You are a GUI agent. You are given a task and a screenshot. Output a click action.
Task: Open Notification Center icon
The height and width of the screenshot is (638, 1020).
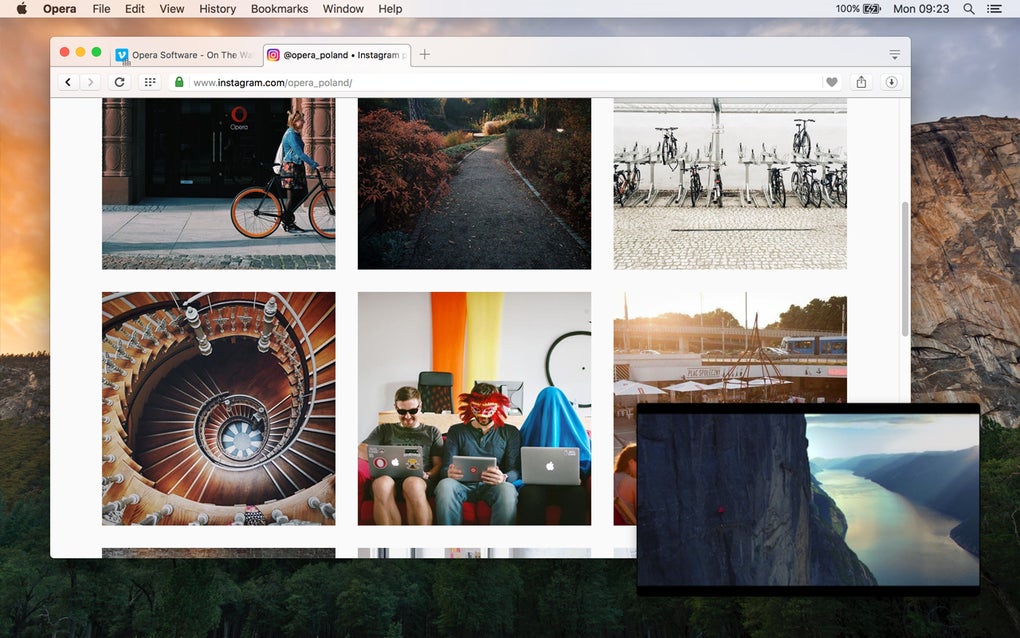pyautogui.click(x=994, y=8)
